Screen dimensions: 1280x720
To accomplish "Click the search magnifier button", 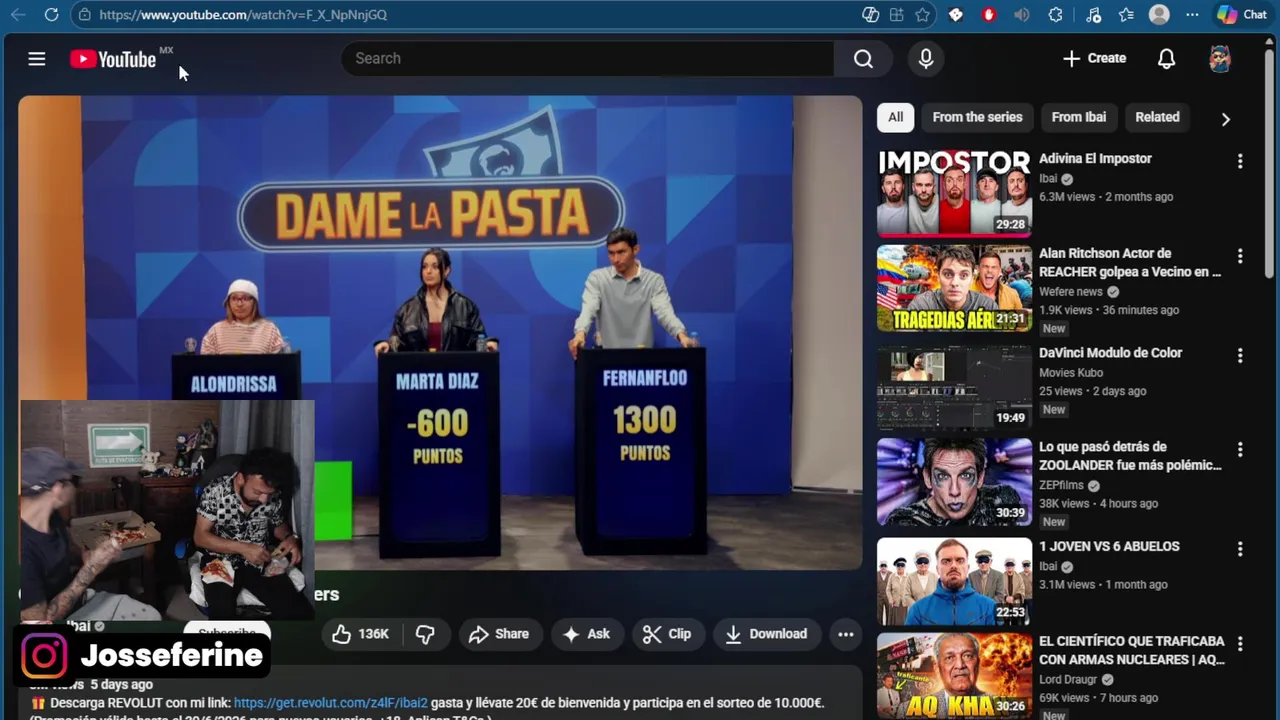I will [x=863, y=58].
